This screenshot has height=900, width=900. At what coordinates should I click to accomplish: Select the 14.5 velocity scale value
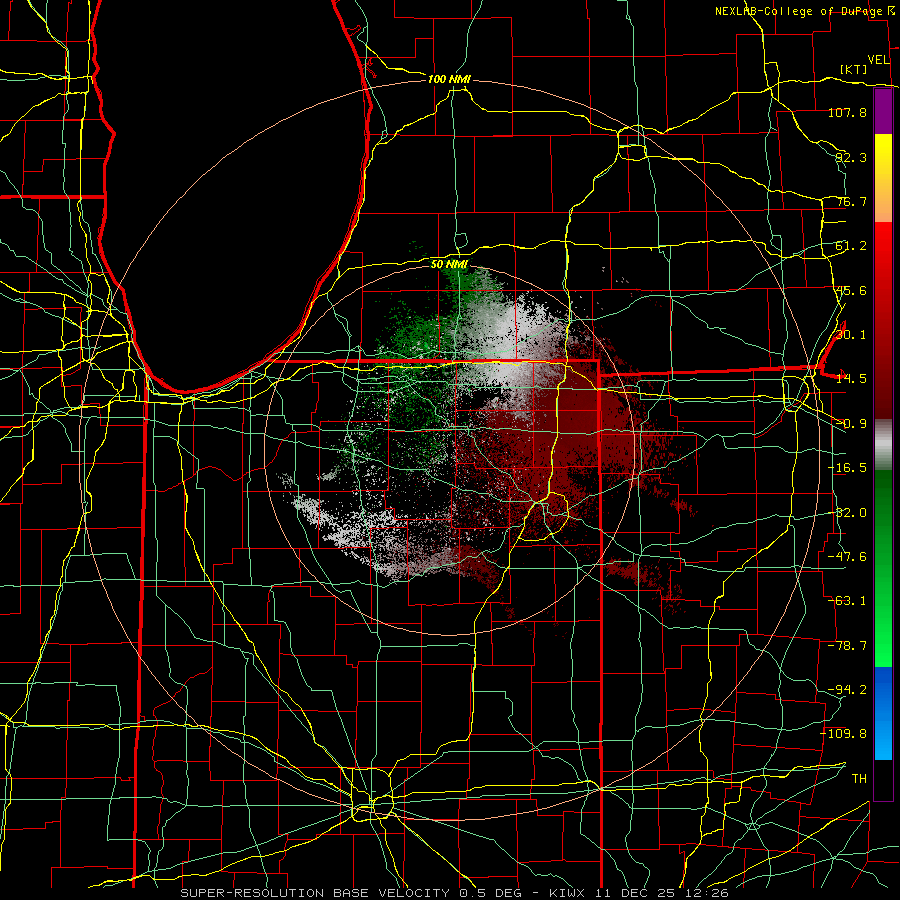(x=851, y=379)
